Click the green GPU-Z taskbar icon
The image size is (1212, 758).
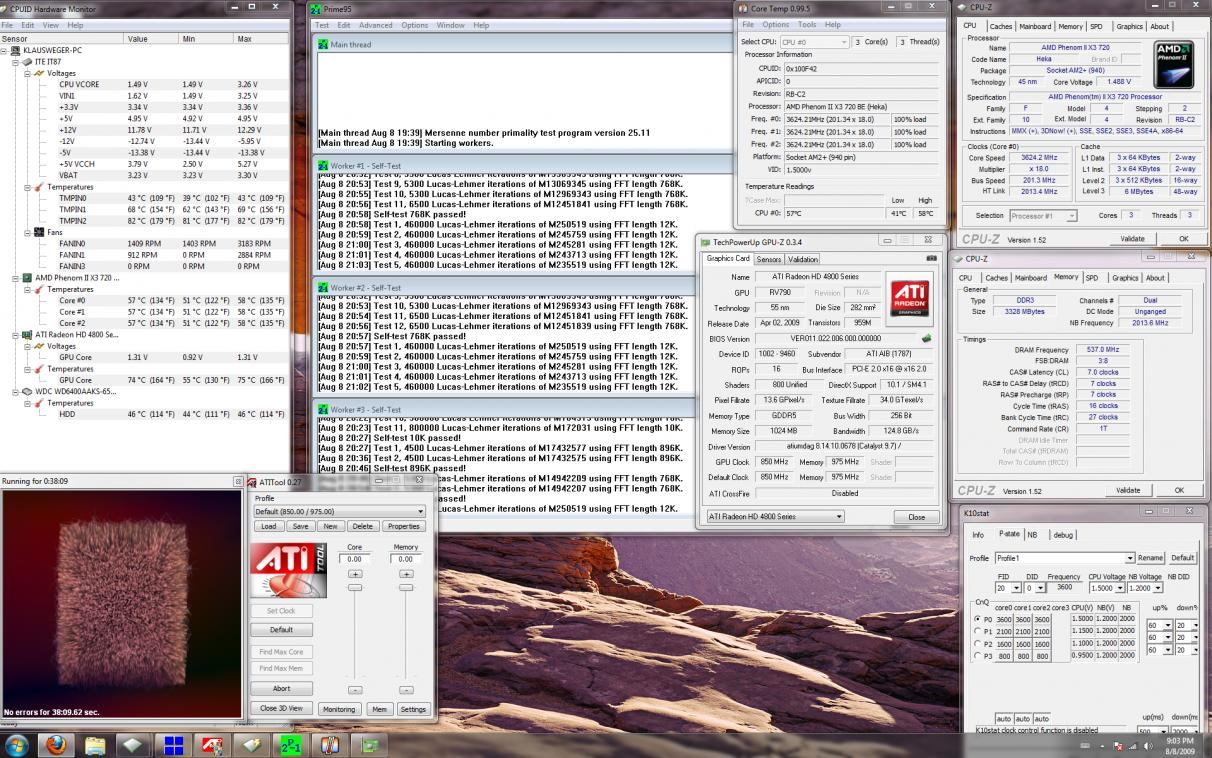click(370, 745)
